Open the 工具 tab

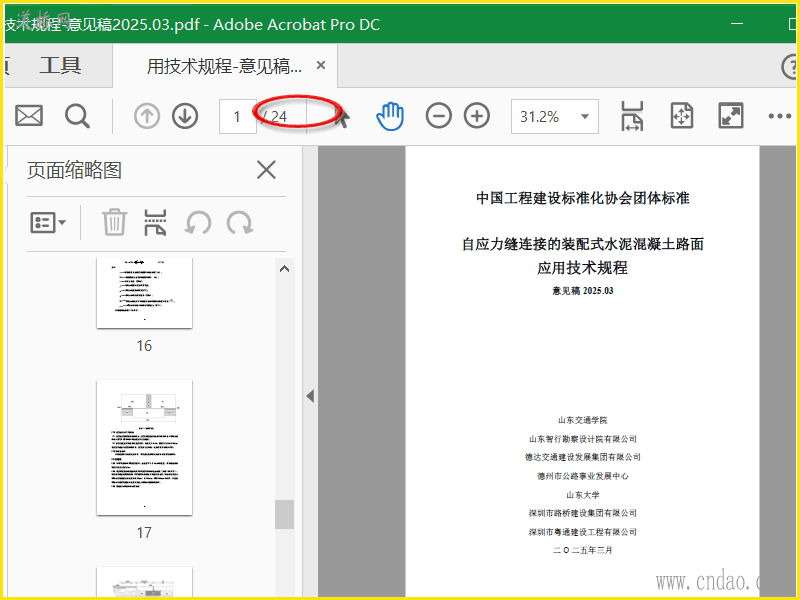tap(60, 65)
